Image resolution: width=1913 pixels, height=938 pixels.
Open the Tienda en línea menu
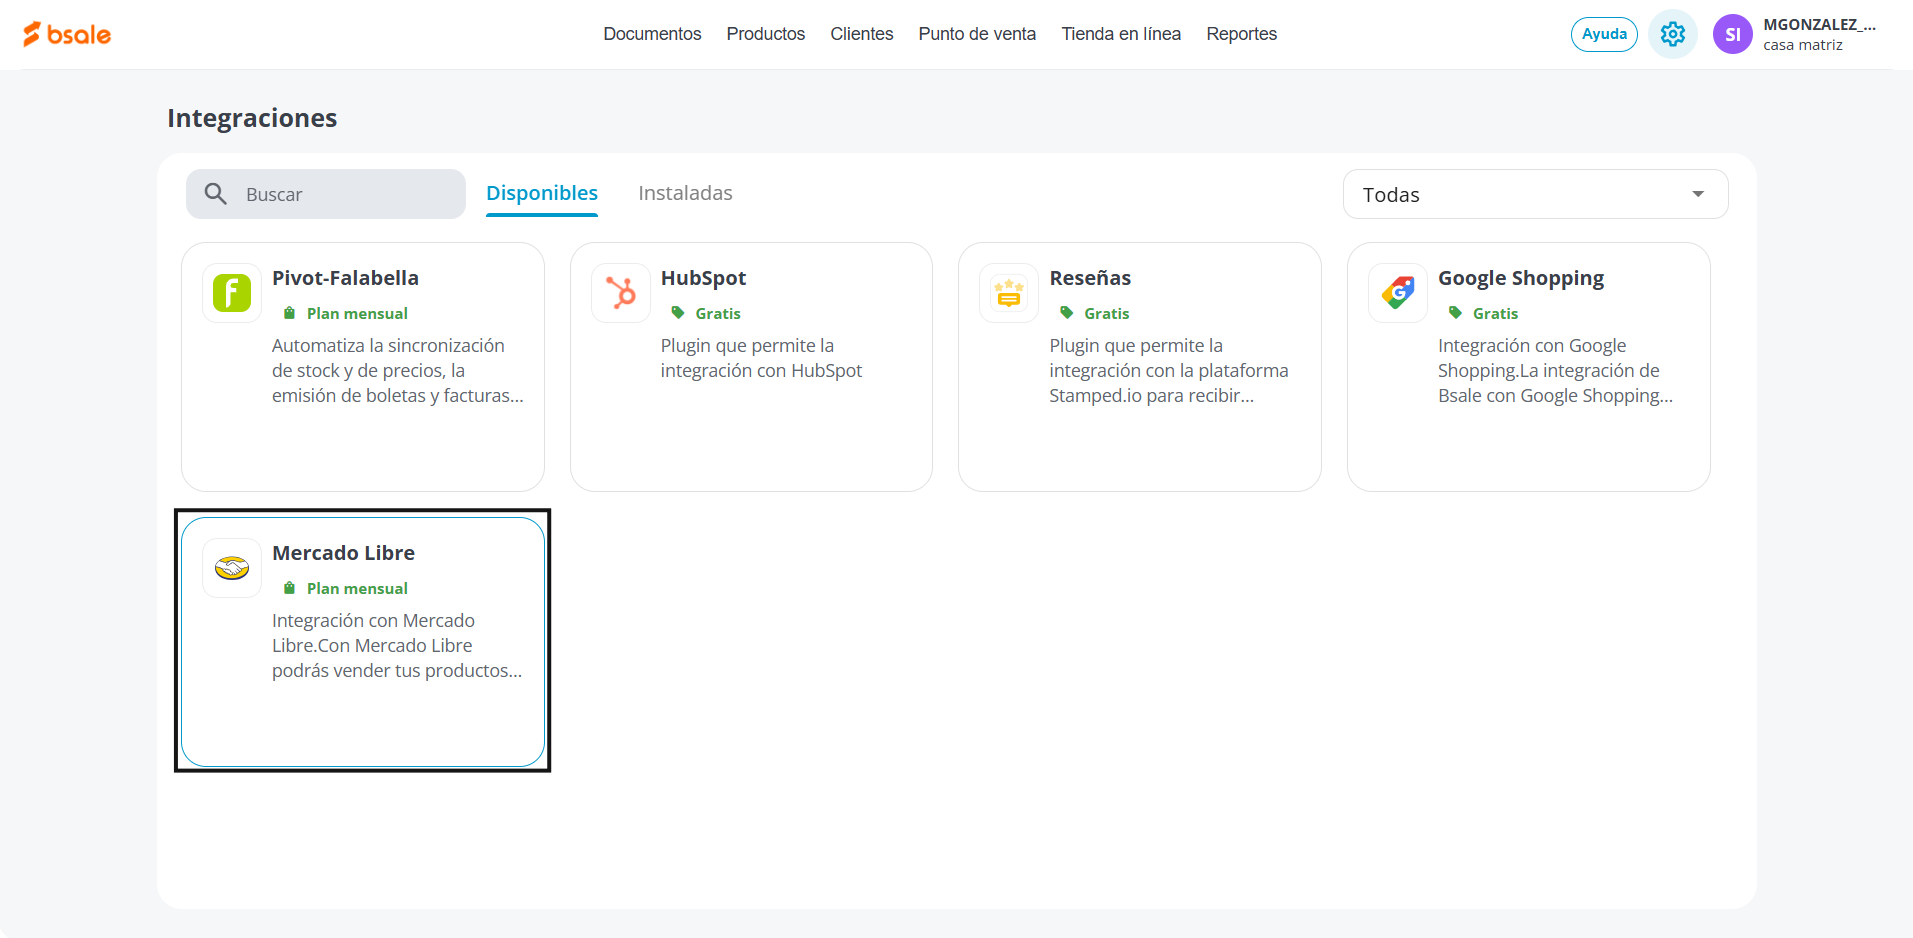click(1121, 34)
